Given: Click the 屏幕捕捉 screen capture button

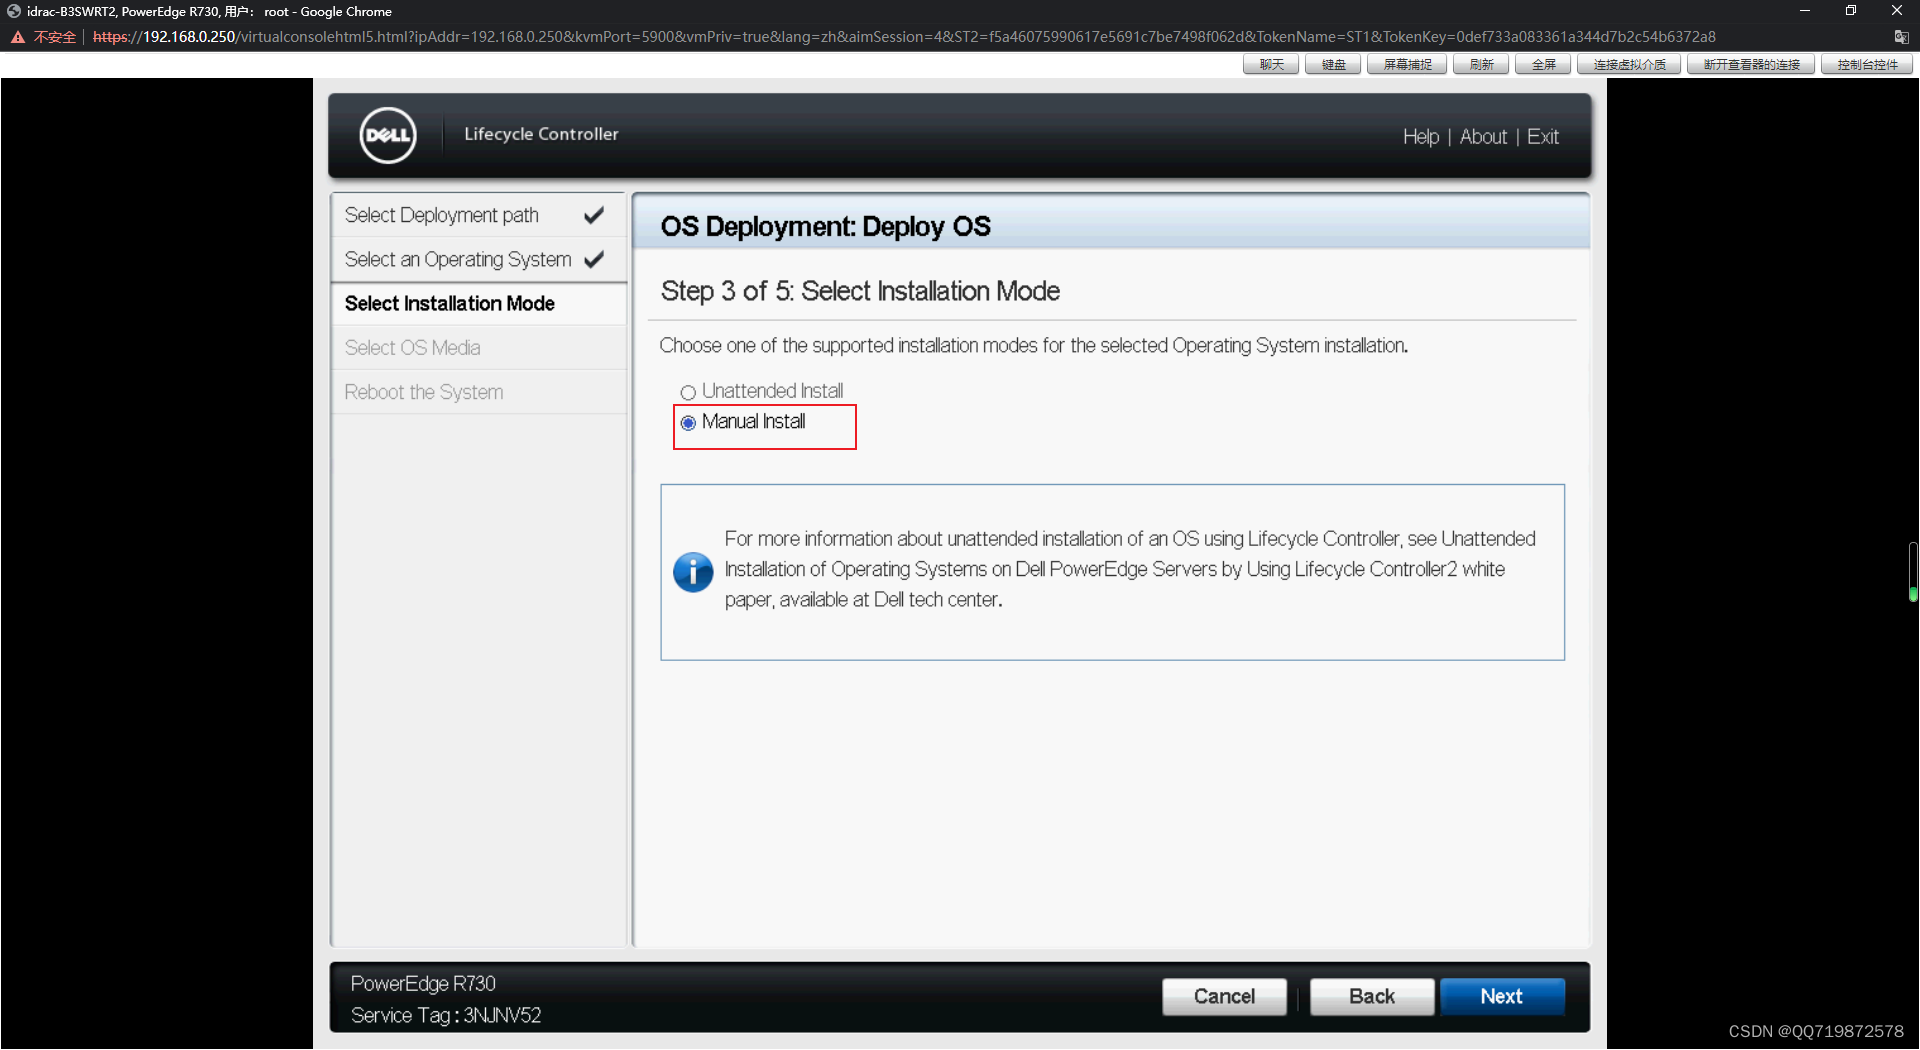Looking at the screenshot, I should pos(1407,64).
